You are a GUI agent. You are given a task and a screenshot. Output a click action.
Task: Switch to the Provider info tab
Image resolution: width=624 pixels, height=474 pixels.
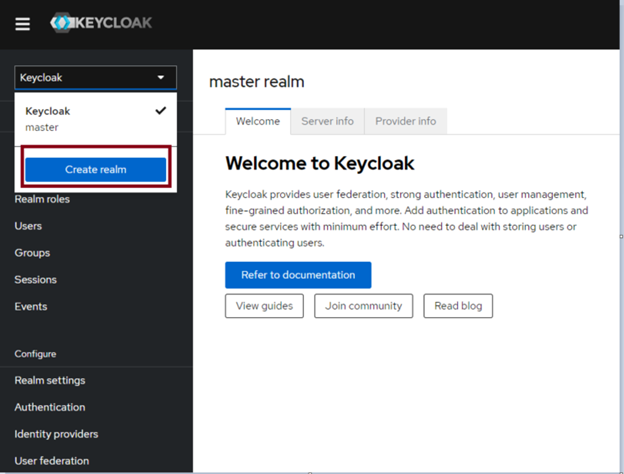[x=406, y=121]
